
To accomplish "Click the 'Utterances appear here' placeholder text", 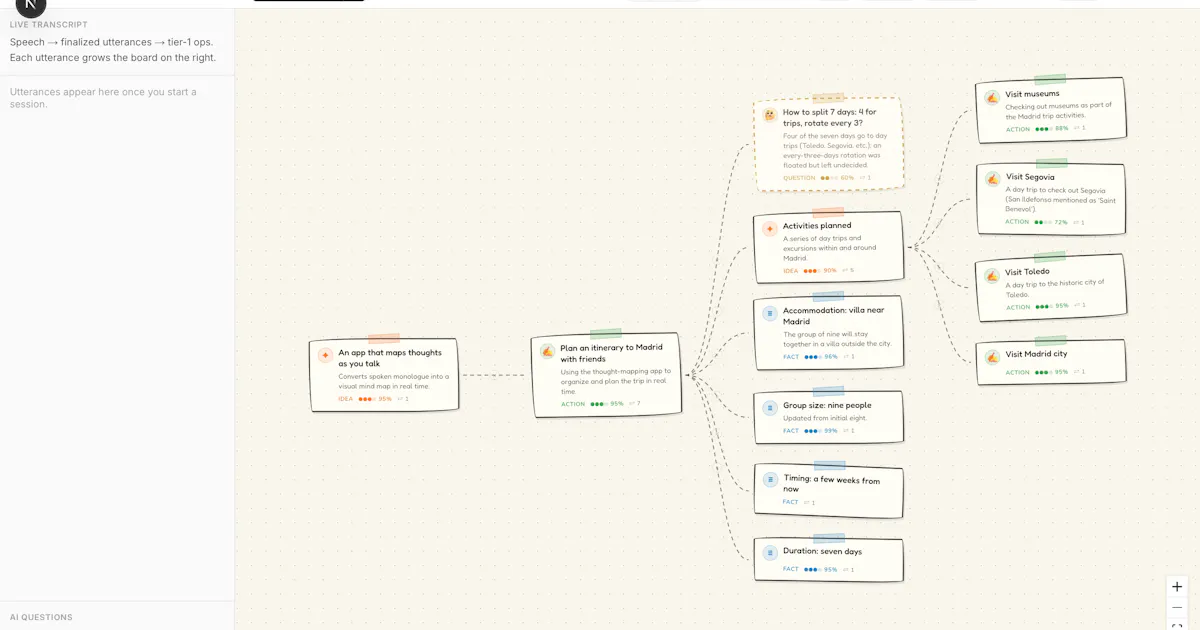I will pos(103,98).
